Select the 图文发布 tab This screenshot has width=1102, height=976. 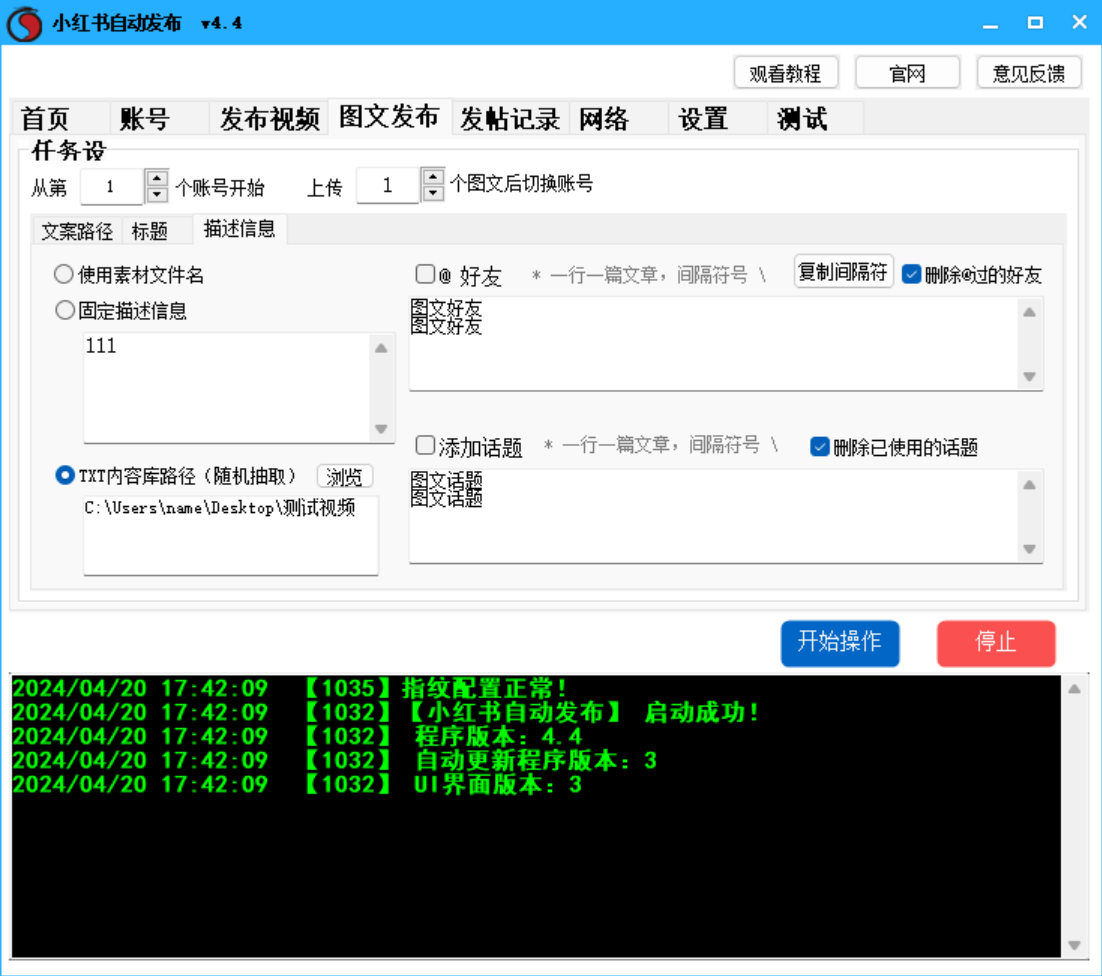click(389, 116)
